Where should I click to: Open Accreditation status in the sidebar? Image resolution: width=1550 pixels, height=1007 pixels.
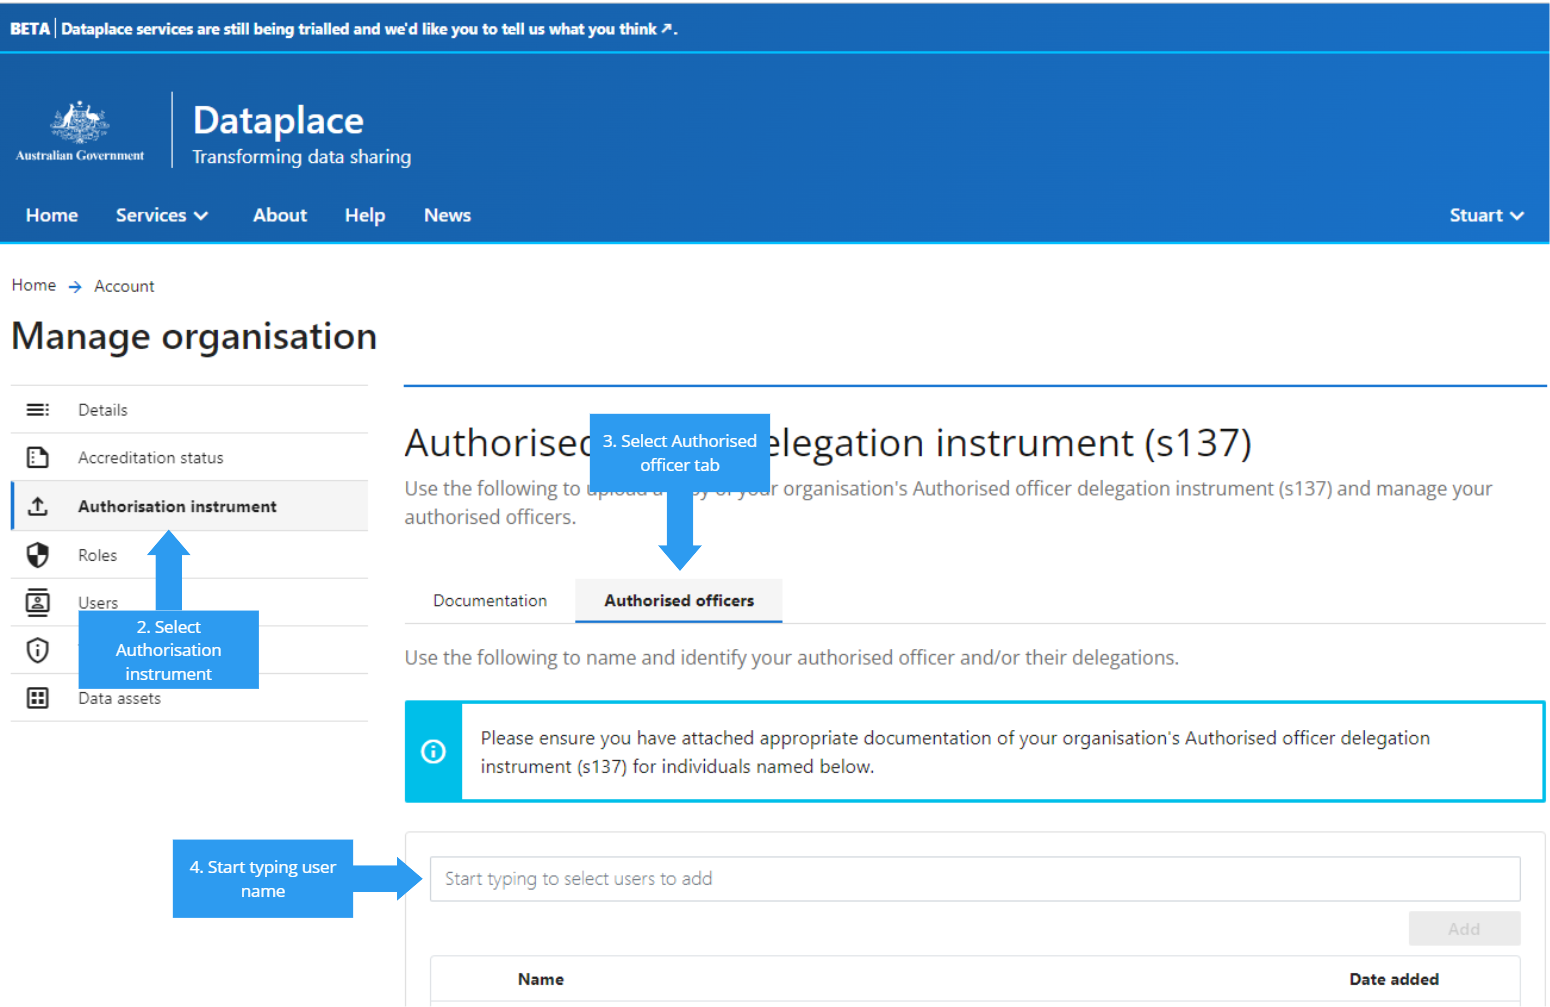click(x=190, y=457)
